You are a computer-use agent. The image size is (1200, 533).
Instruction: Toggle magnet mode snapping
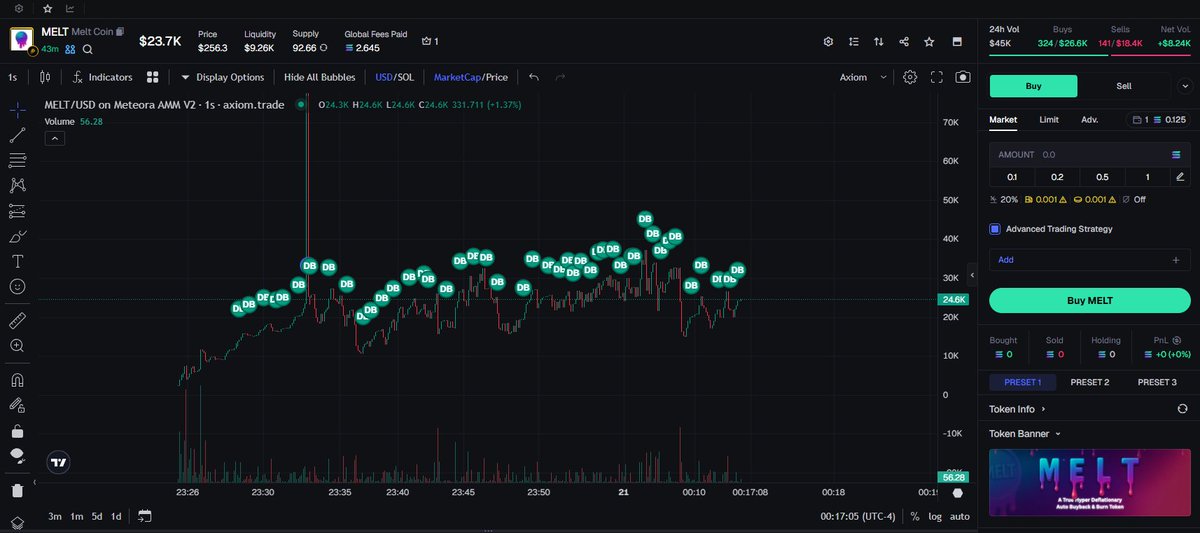coord(17,380)
